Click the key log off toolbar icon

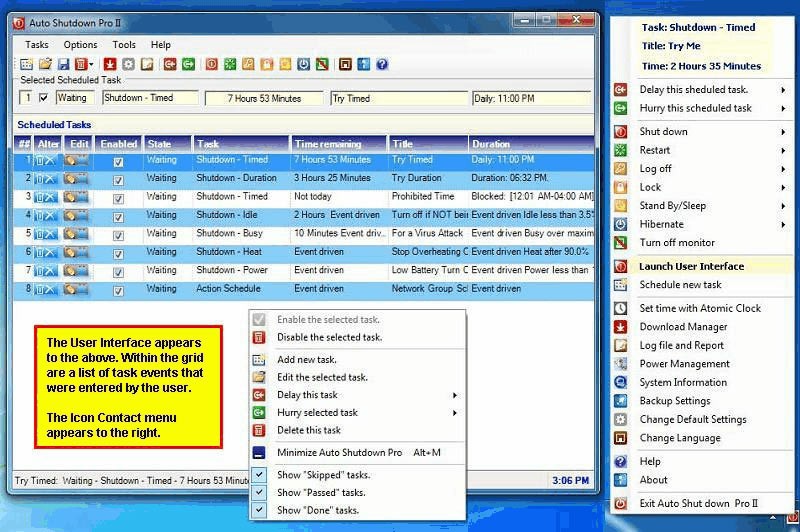tap(248, 64)
